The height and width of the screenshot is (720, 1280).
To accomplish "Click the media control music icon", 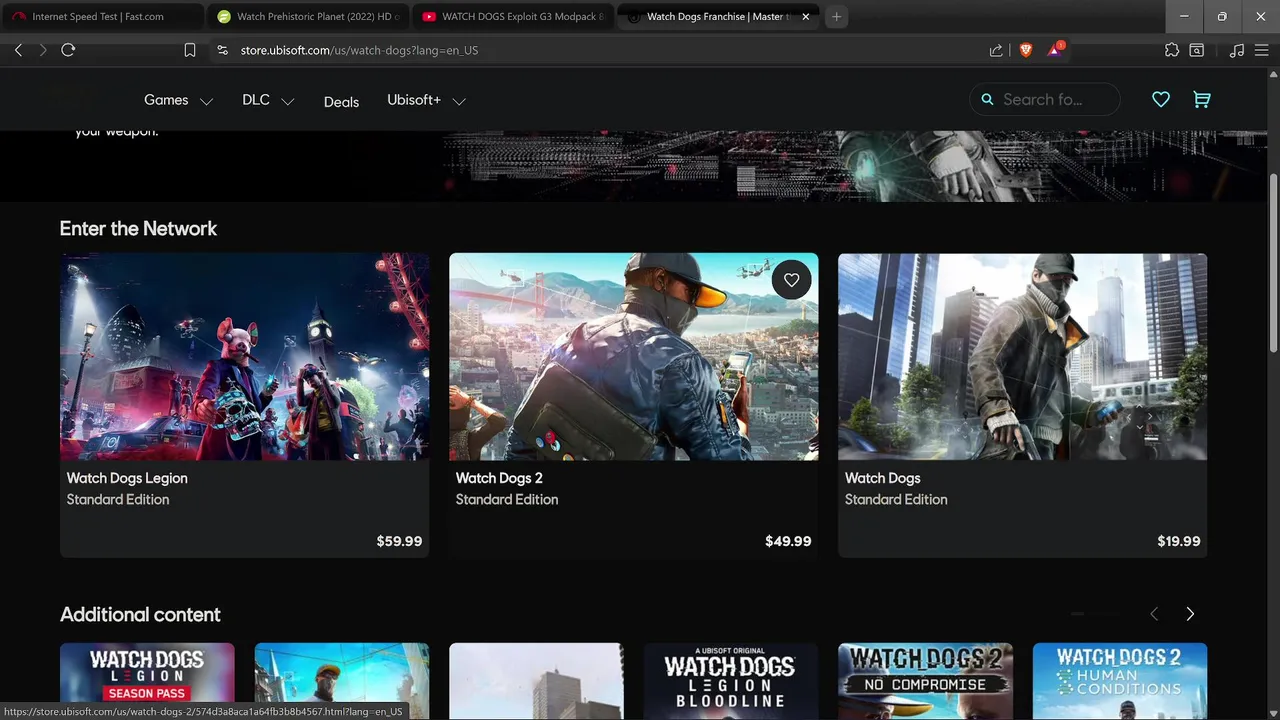I will (1237, 50).
